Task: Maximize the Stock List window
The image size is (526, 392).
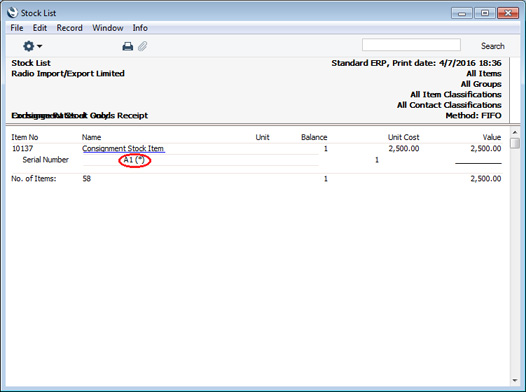Action: (485, 13)
